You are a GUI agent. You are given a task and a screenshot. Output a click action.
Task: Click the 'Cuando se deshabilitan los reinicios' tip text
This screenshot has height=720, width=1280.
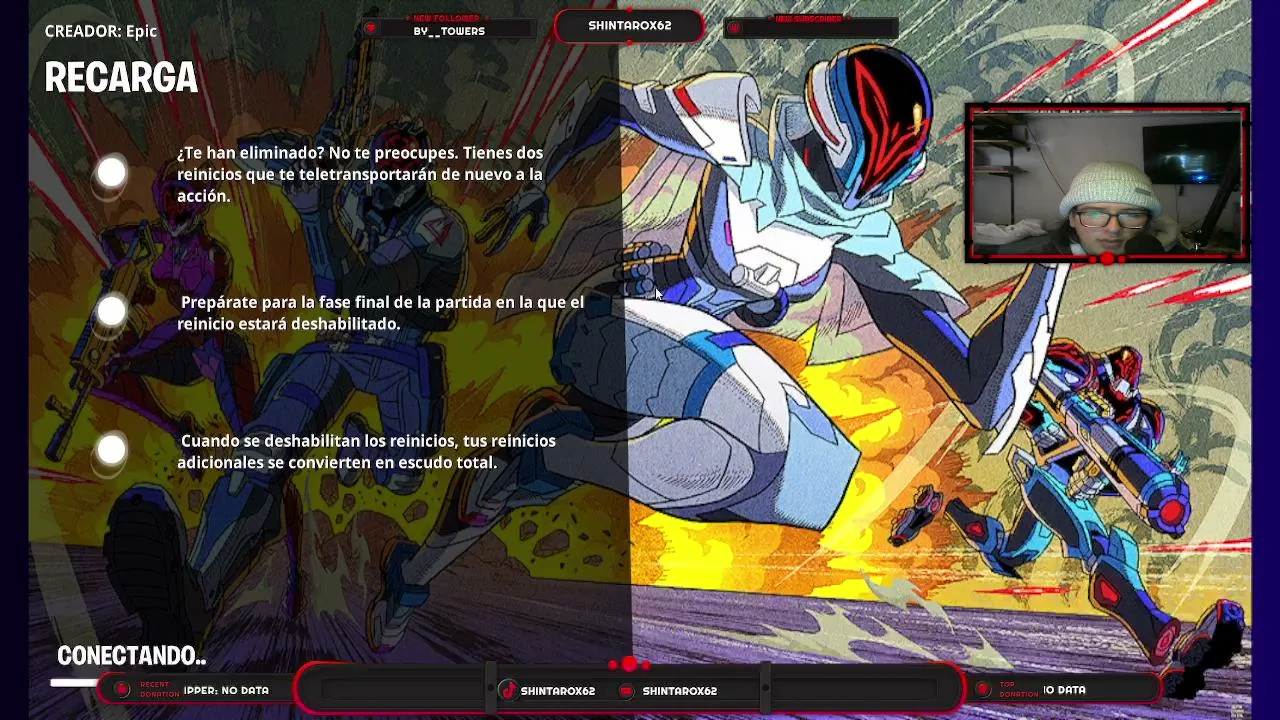click(x=366, y=451)
